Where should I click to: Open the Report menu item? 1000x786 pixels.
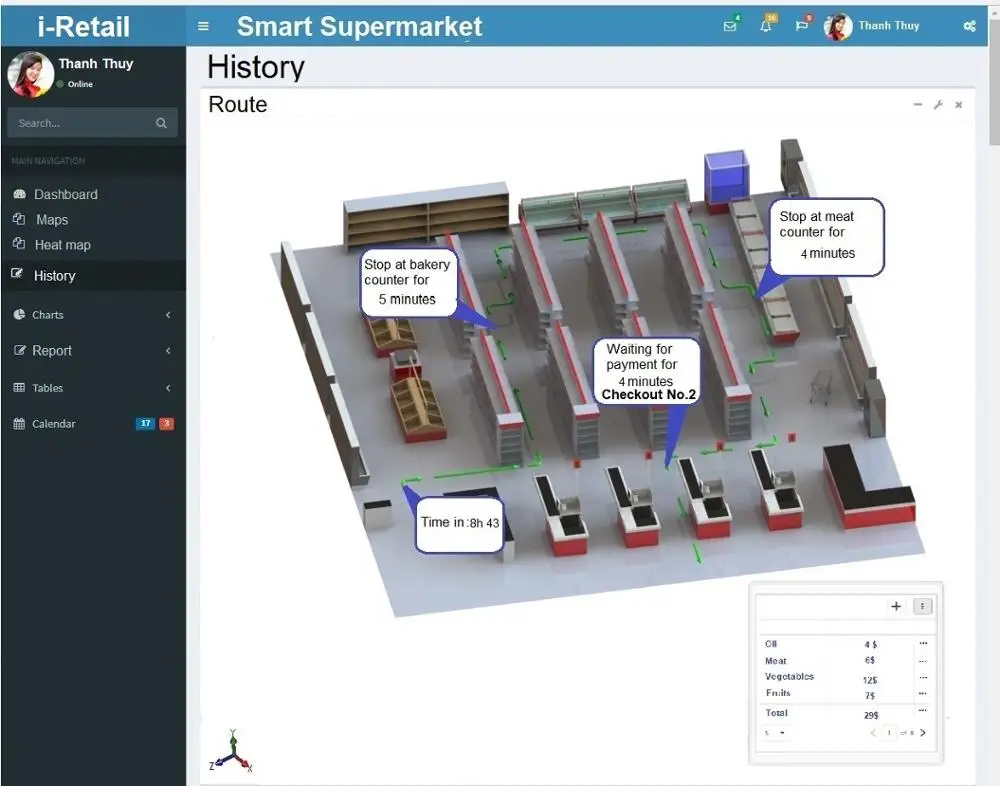point(52,351)
